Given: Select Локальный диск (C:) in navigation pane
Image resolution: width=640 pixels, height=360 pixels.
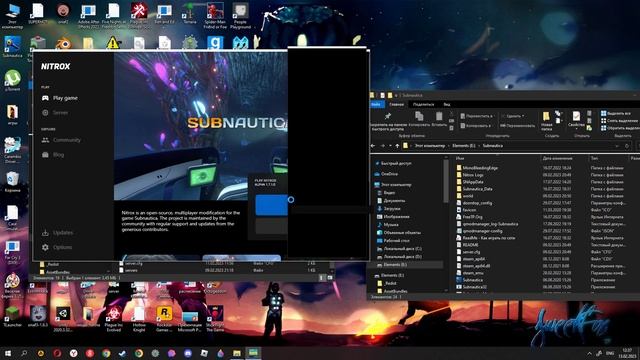Looking at the screenshot, I should click(x=402, y=249).
